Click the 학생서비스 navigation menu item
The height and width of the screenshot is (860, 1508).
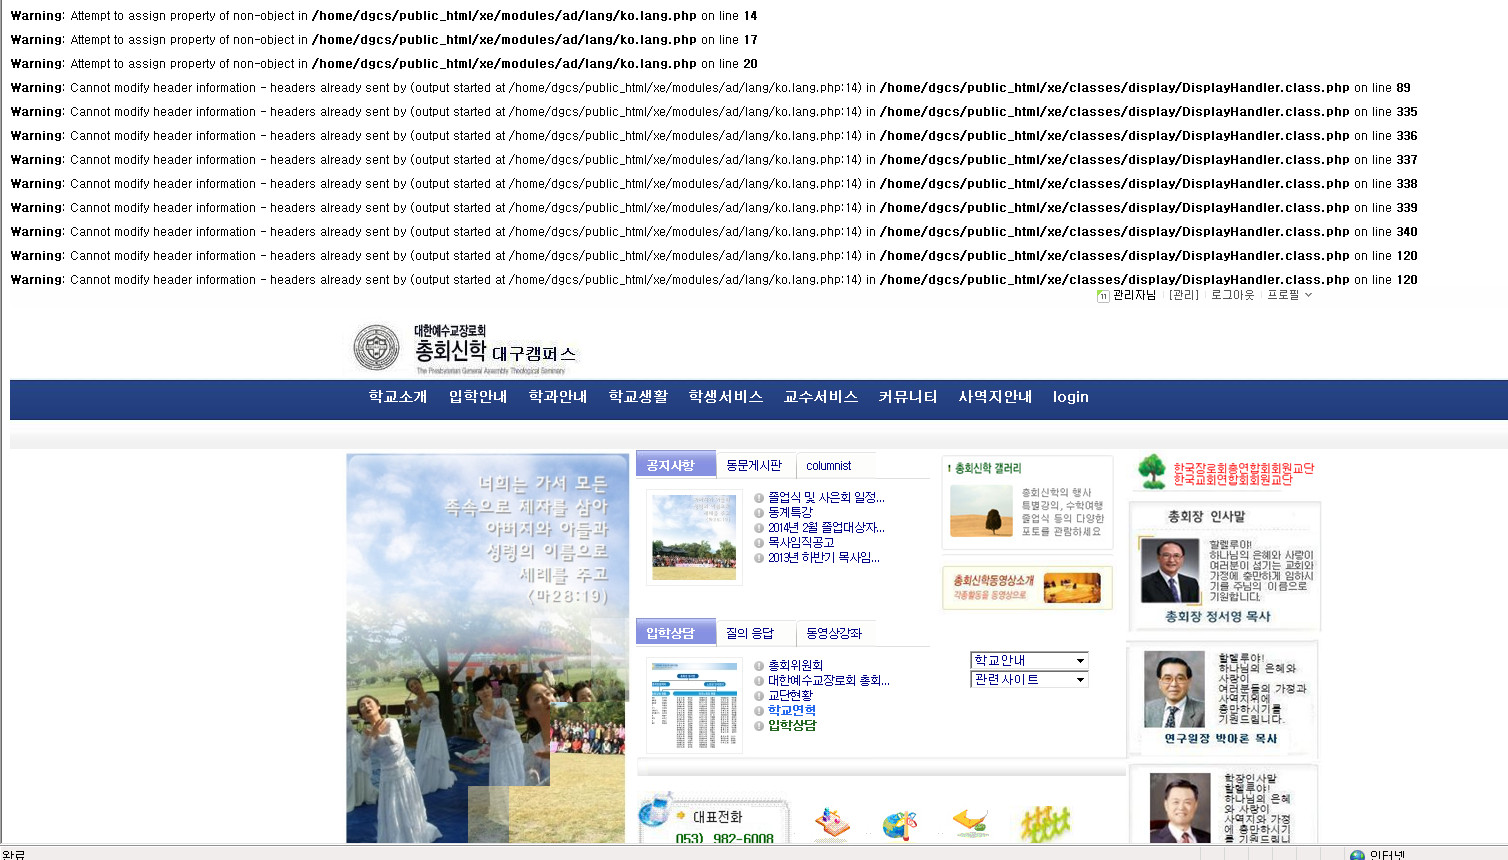pos(725,397)
